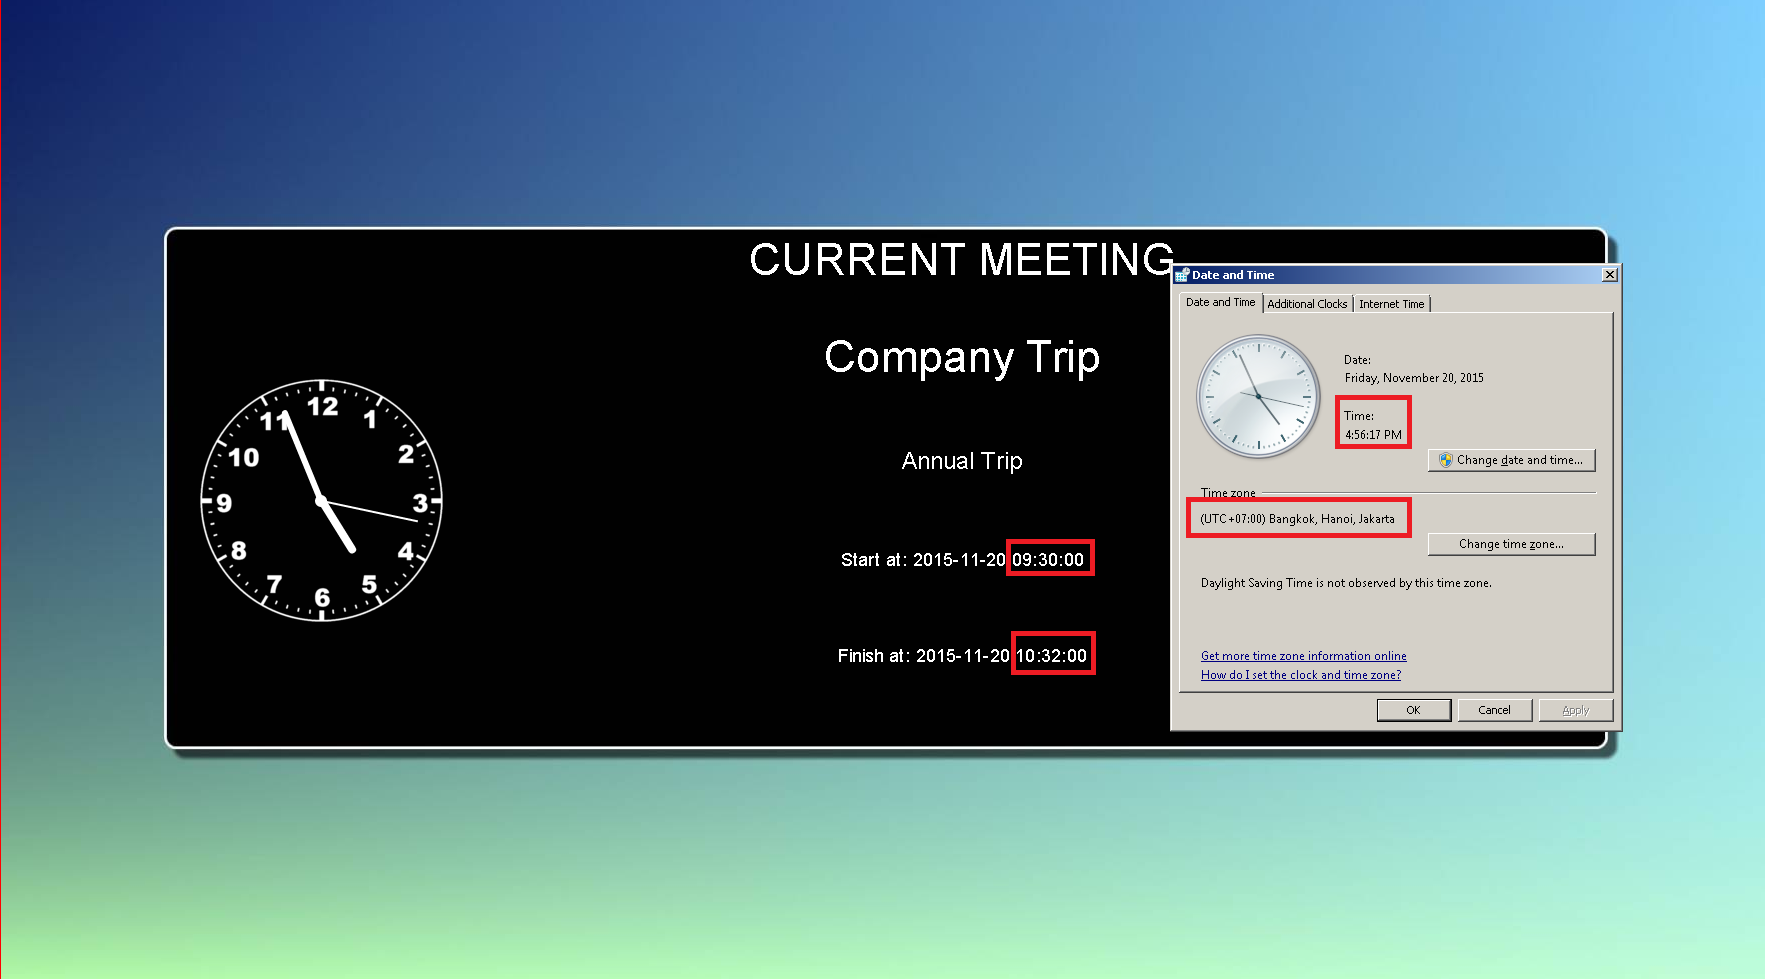This screenshot has height=979, width=1765.
Task: Open the time zone information online link
Action: [x=1303, y=656]
